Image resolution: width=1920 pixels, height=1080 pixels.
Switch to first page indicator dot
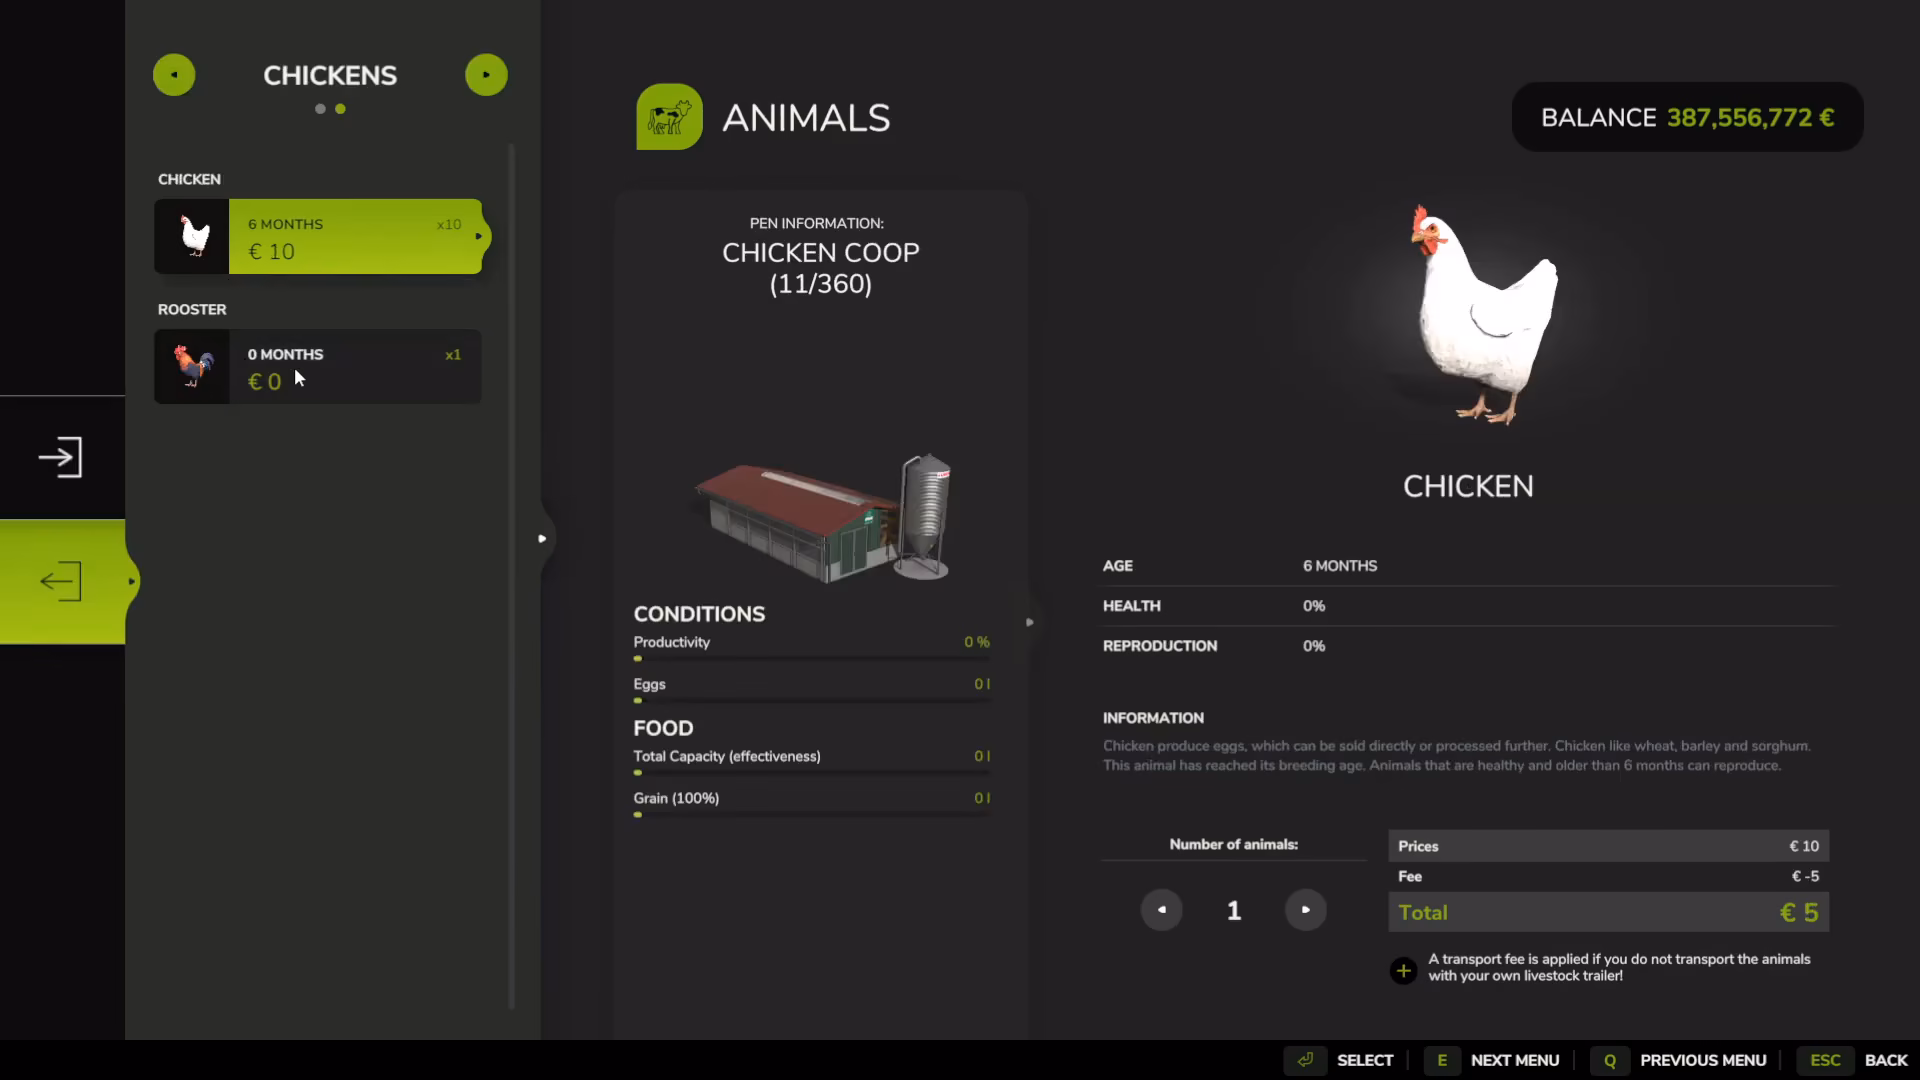(320, 109)
